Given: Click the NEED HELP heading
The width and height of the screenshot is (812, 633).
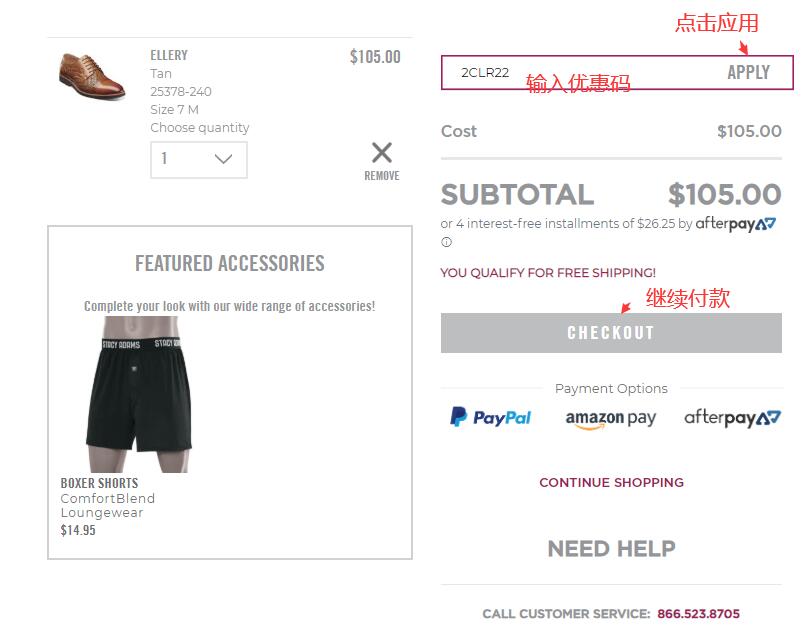Looking at the screenshot, I should click(x=611, y=549).
